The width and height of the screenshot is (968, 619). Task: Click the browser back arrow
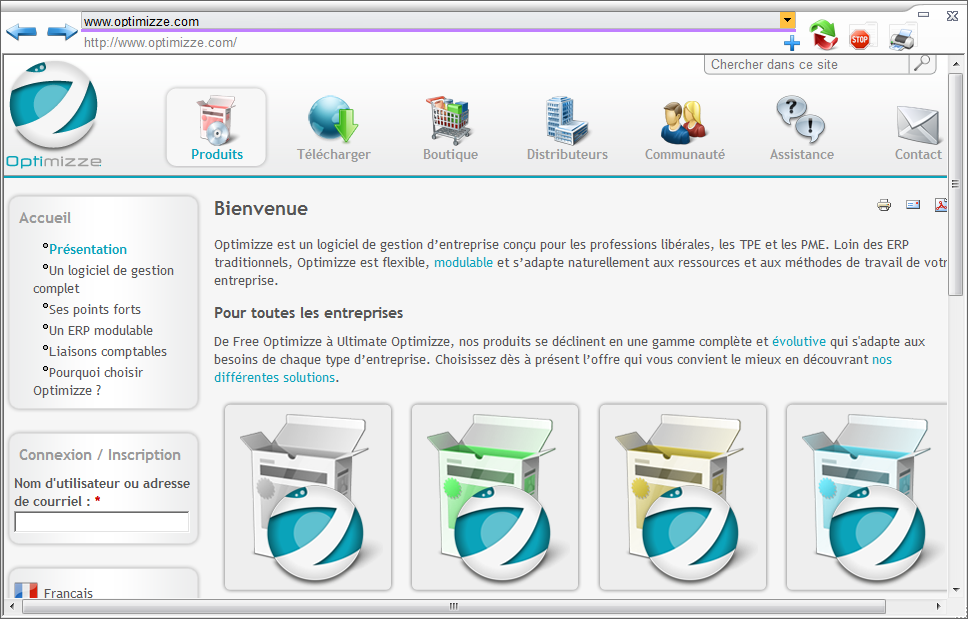click(21, 32)
